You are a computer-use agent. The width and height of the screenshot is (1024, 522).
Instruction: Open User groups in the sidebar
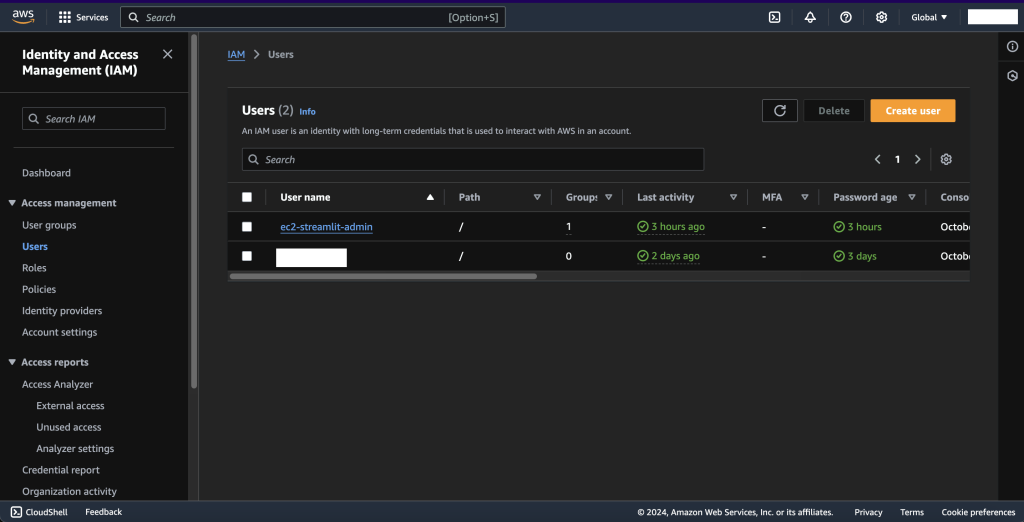pos(49,225)
